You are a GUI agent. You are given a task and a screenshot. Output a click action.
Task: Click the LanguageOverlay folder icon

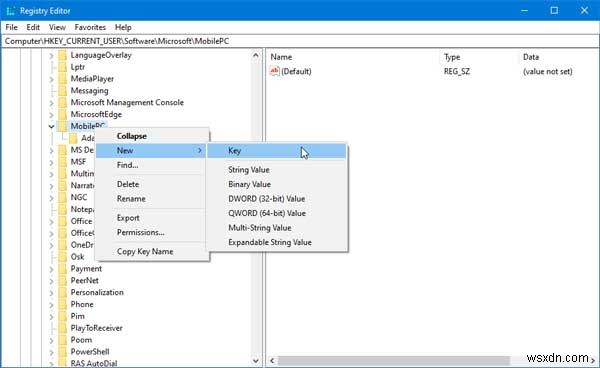(62, 55)
